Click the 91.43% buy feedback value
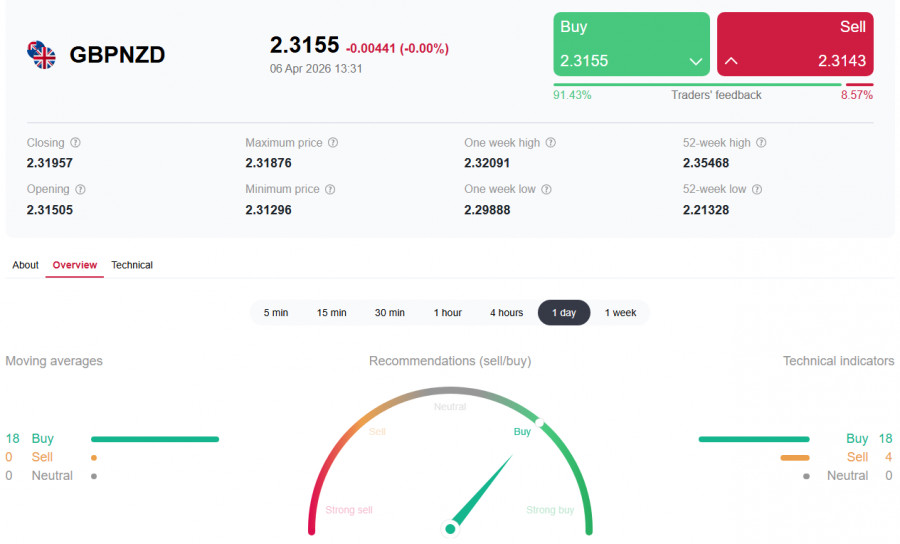This screenshot has height=544, width=900. (x=572, y=95)
